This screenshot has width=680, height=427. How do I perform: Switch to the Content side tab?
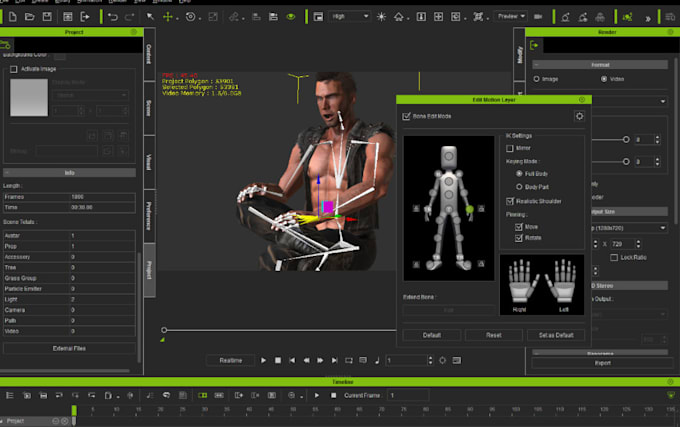(x=149, y=54)
